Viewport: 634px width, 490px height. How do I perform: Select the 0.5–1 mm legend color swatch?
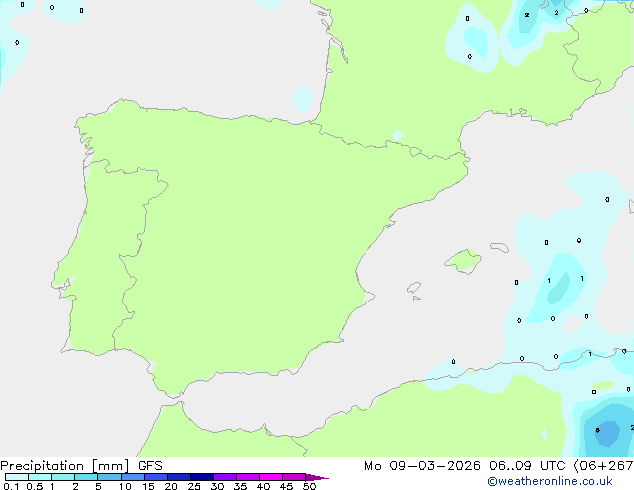pyautogui.click(x=40, y=477)
